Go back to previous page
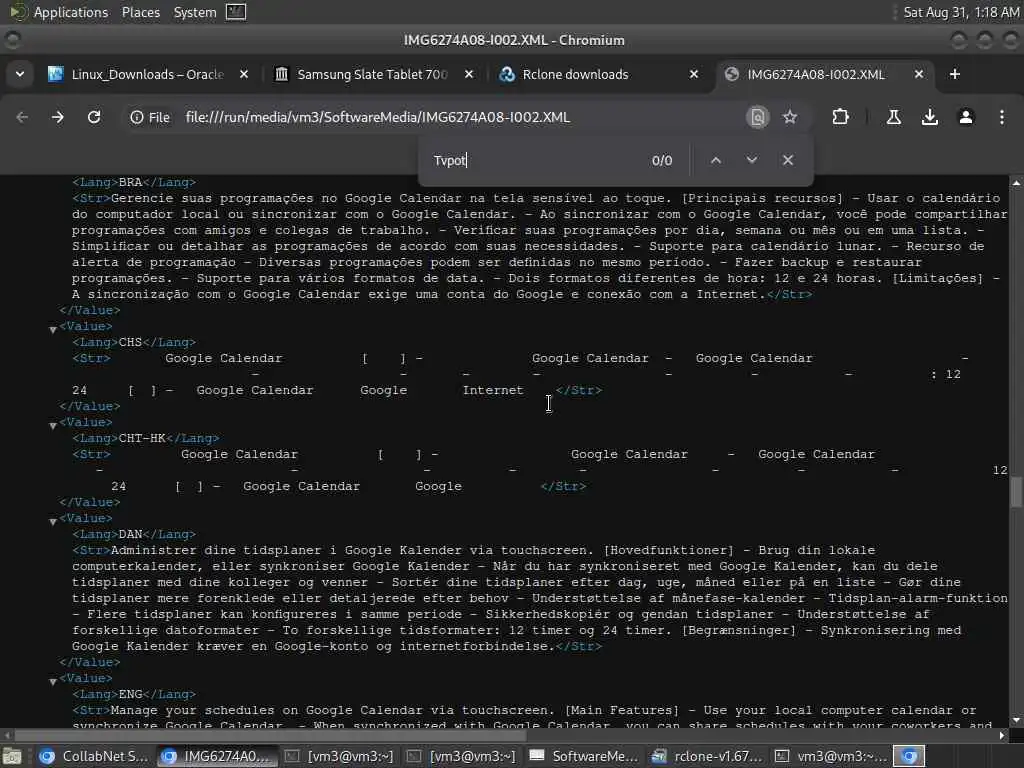 tap(22, 117)
